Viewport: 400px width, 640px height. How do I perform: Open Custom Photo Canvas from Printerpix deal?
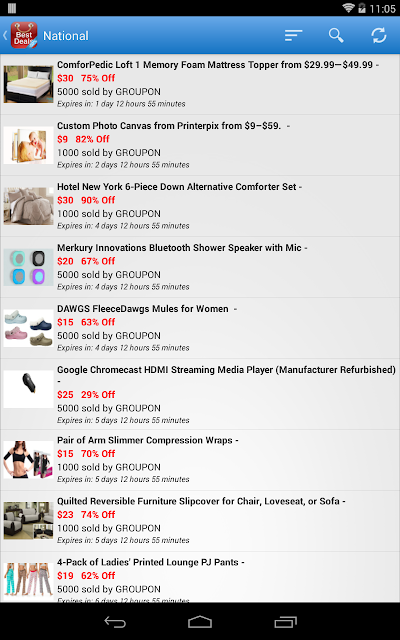(x=200, y=145)
